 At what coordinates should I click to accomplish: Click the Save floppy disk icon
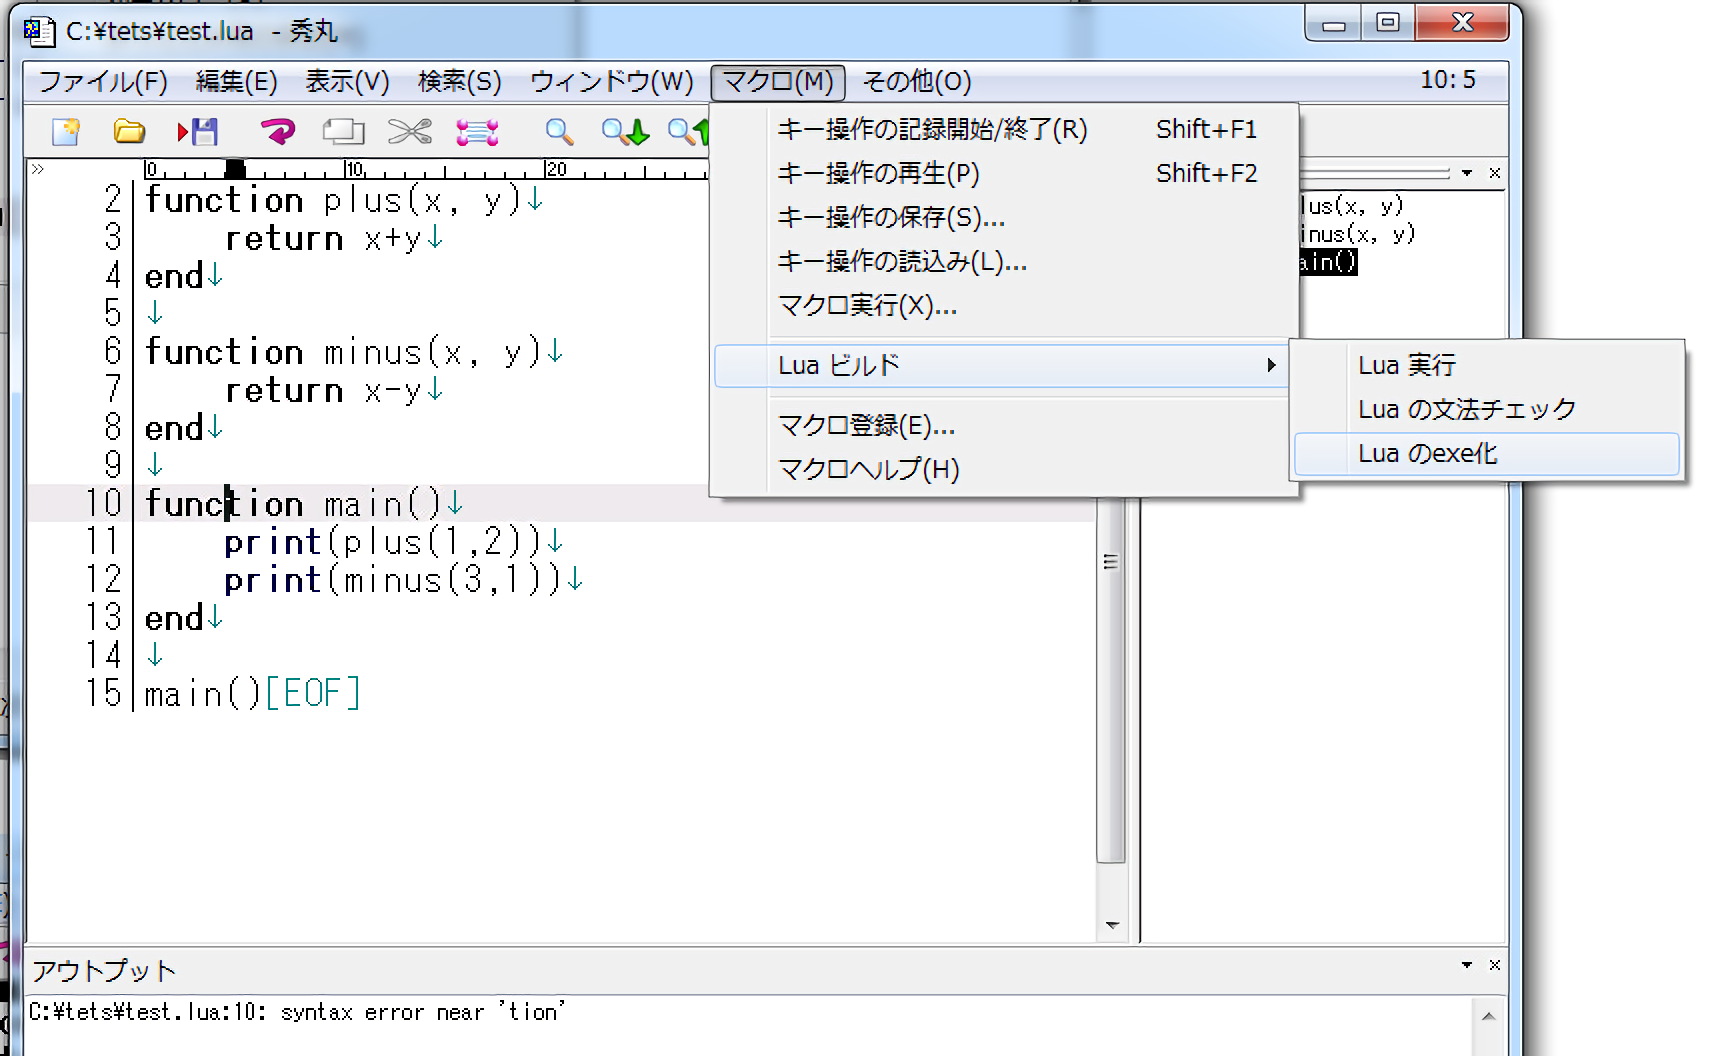[x=198, y=131]
